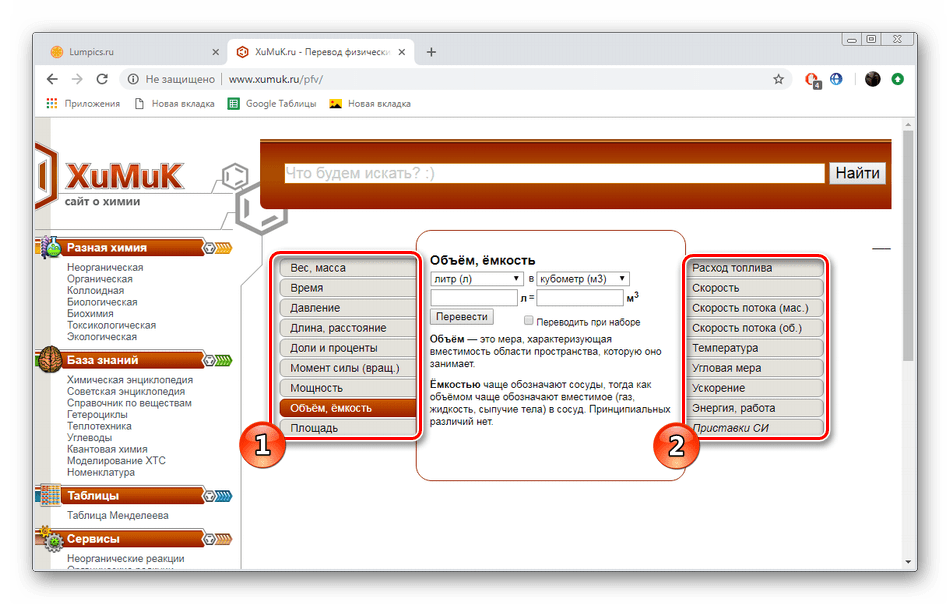Click the table icon beside Таблицы
Viewport: 950px width, 604px height.
[50, 495]
